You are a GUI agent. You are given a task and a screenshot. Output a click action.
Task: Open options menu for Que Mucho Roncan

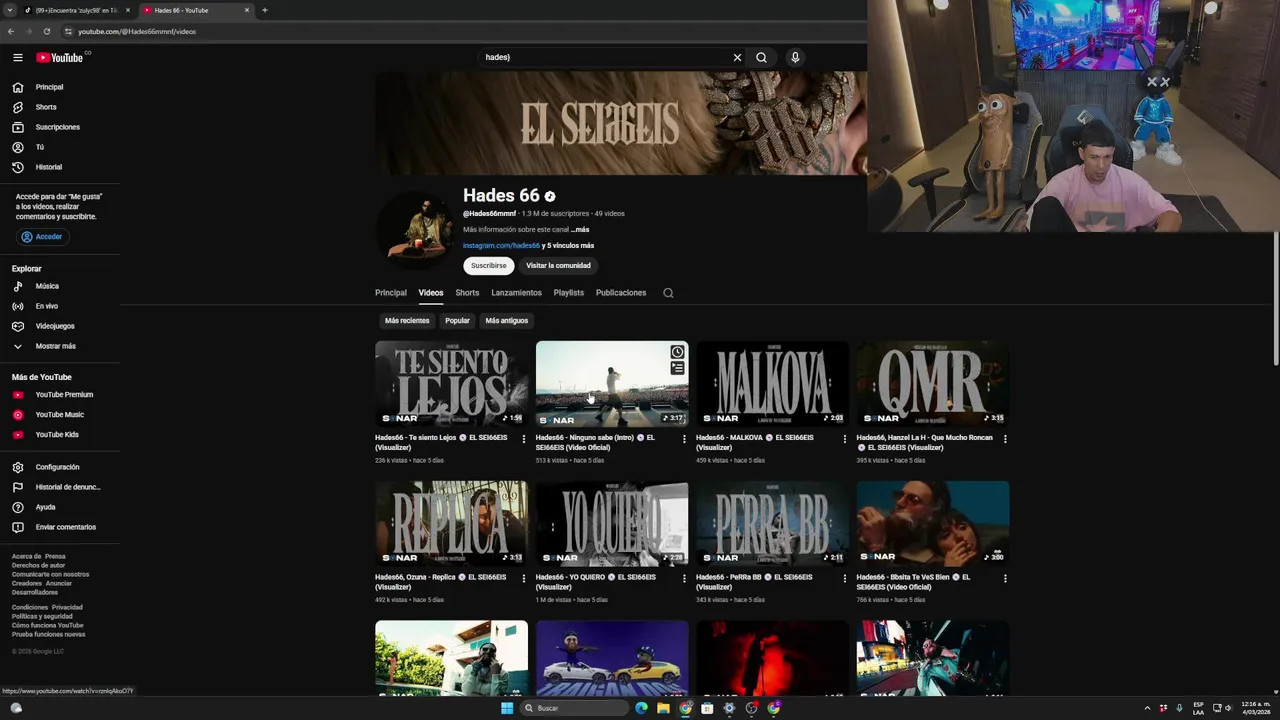point(1005,439)
